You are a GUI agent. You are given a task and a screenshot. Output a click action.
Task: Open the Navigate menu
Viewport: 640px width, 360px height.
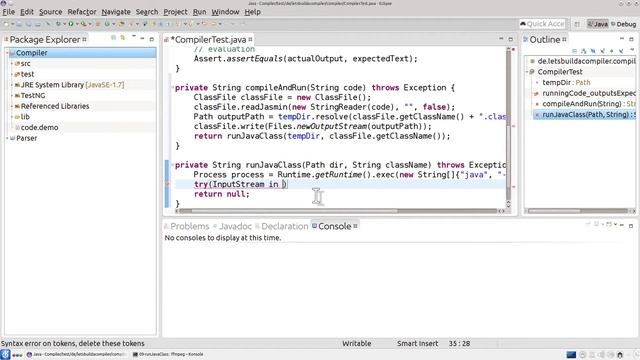pyautogui.click(x=116, y=12)
